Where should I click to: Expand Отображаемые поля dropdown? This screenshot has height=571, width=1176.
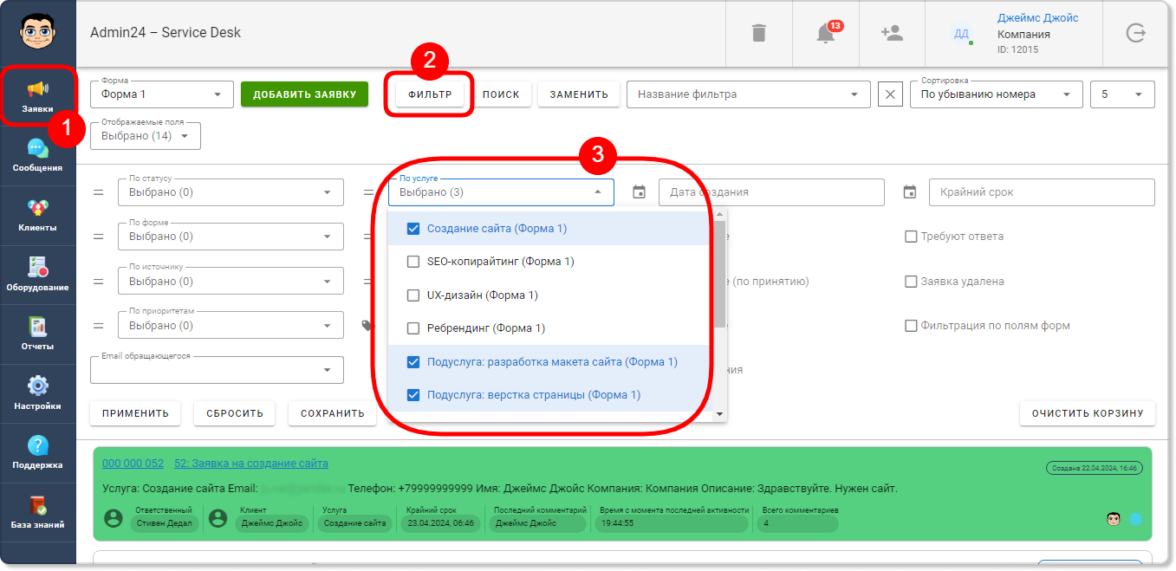click(146, 136)
